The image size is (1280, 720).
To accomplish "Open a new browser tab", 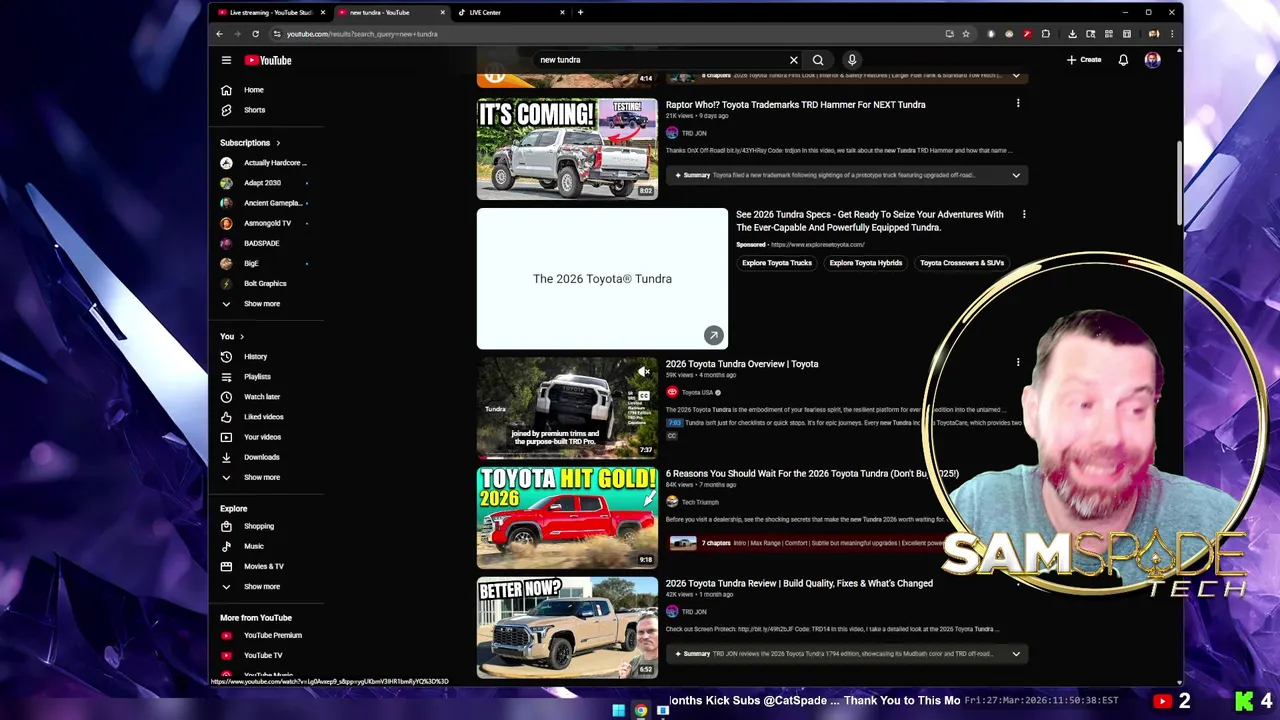I will 580,12.
